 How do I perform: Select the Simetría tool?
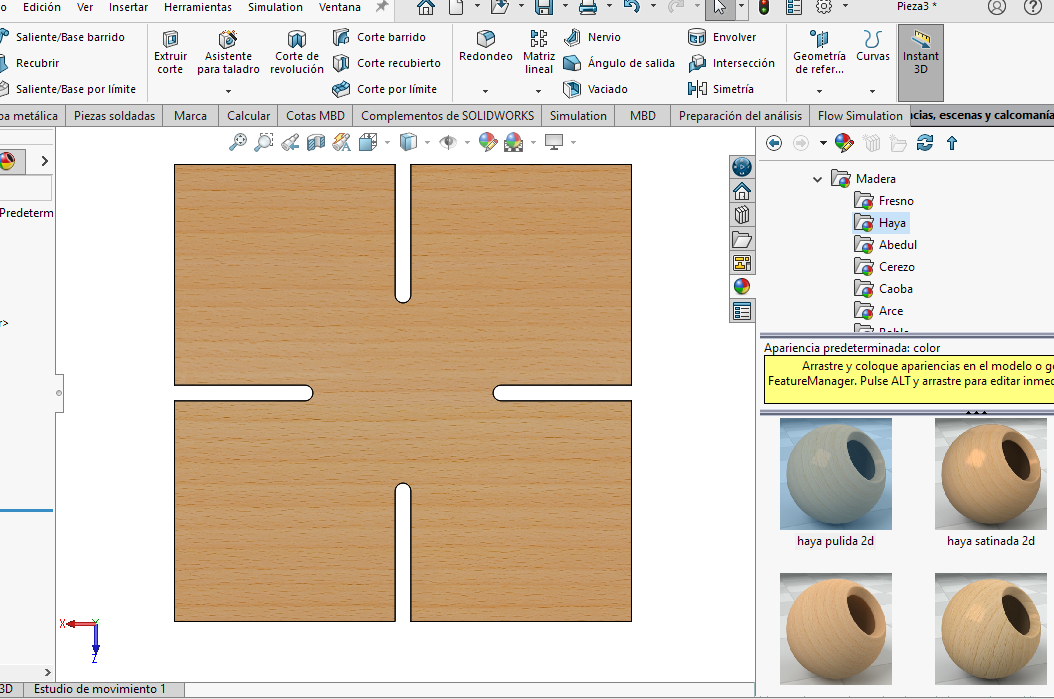tap(733, 89)
